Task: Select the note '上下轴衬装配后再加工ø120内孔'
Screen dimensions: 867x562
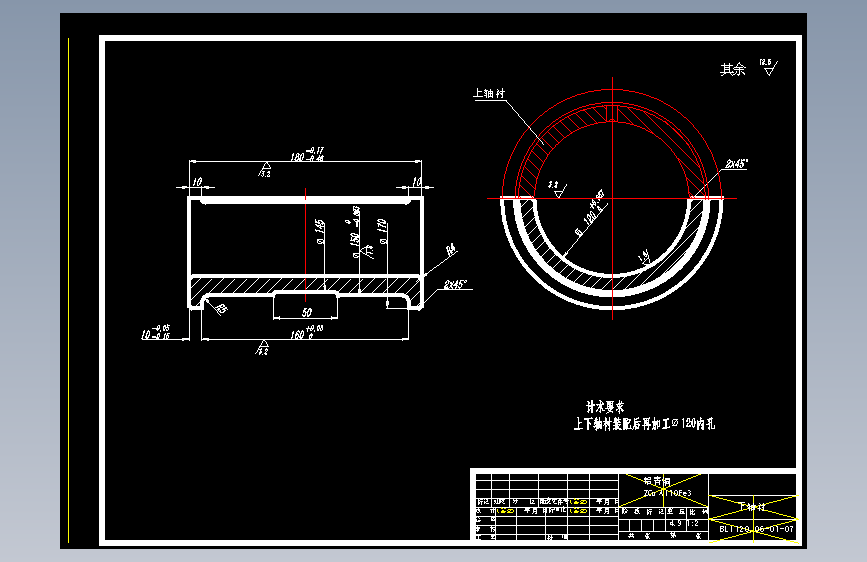Action: click(644, 424)
